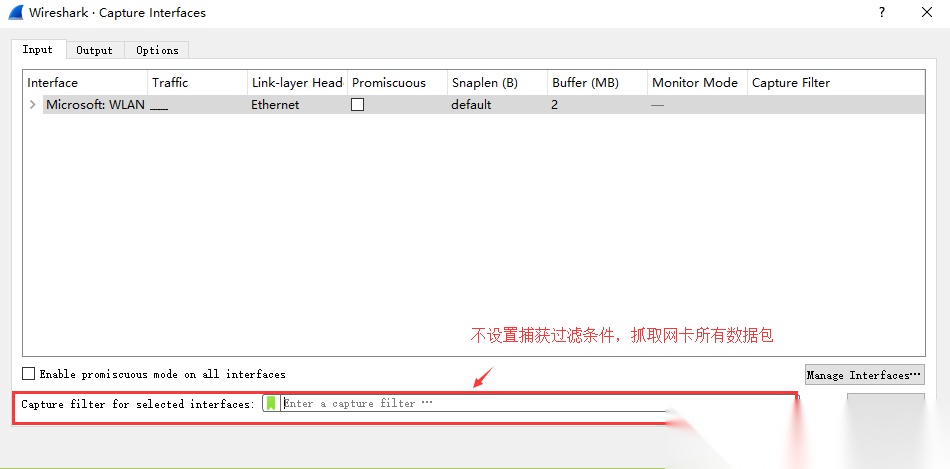
Task: Click the Ethernet link-layer cell
Action: click(x=275, y=105)
